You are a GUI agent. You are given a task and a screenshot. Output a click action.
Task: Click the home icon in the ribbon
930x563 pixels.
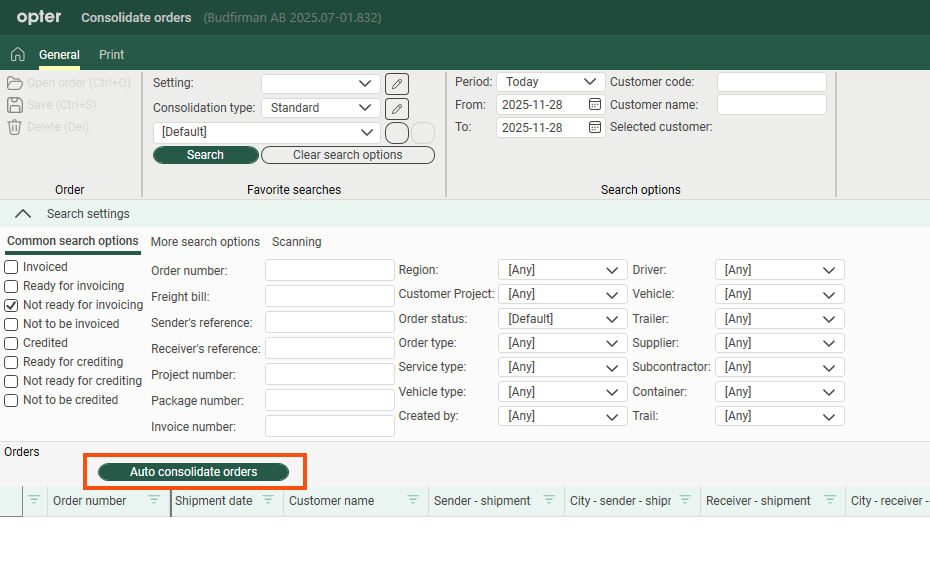point(17,55)
